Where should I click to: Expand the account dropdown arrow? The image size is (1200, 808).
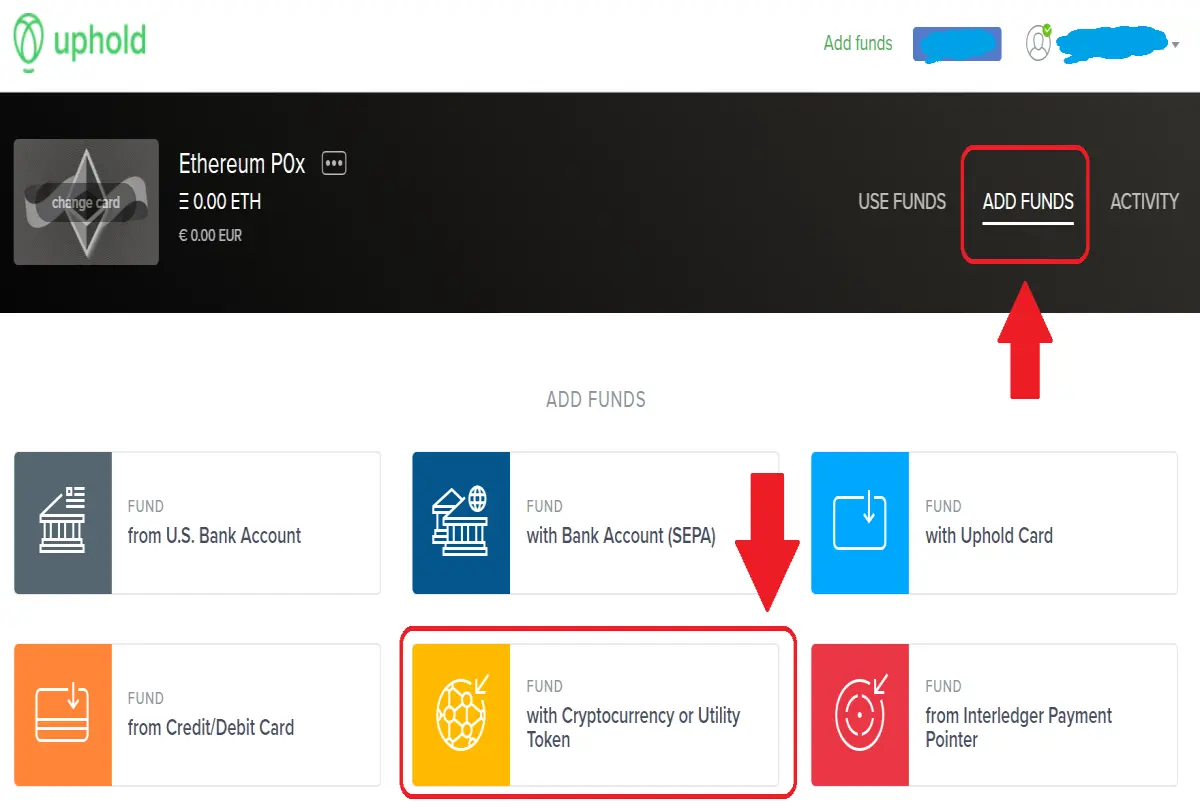[x=1176, y=44]
